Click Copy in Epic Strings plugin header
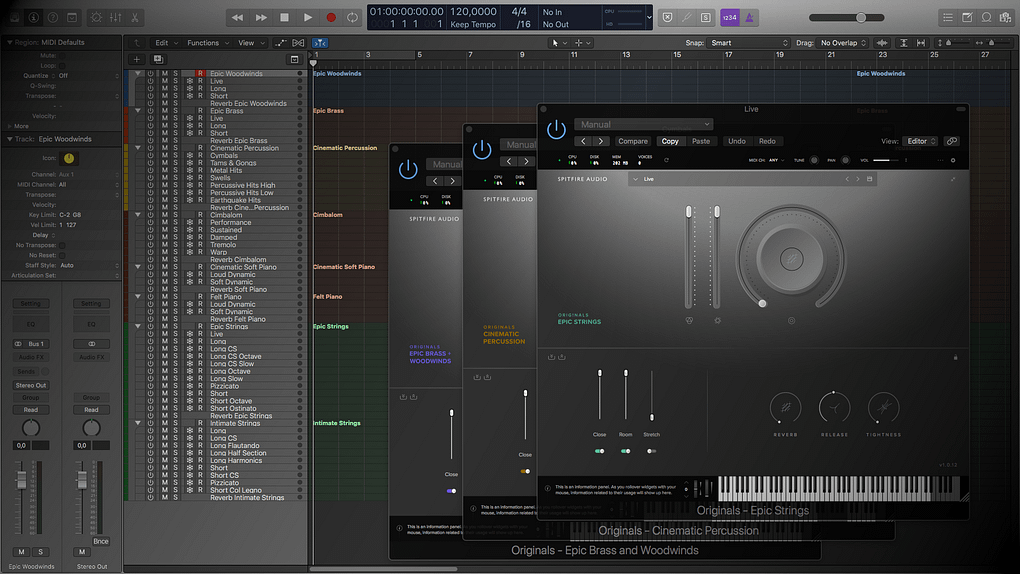The height and width of the screenshot is (574, 1020). point(670,141)
